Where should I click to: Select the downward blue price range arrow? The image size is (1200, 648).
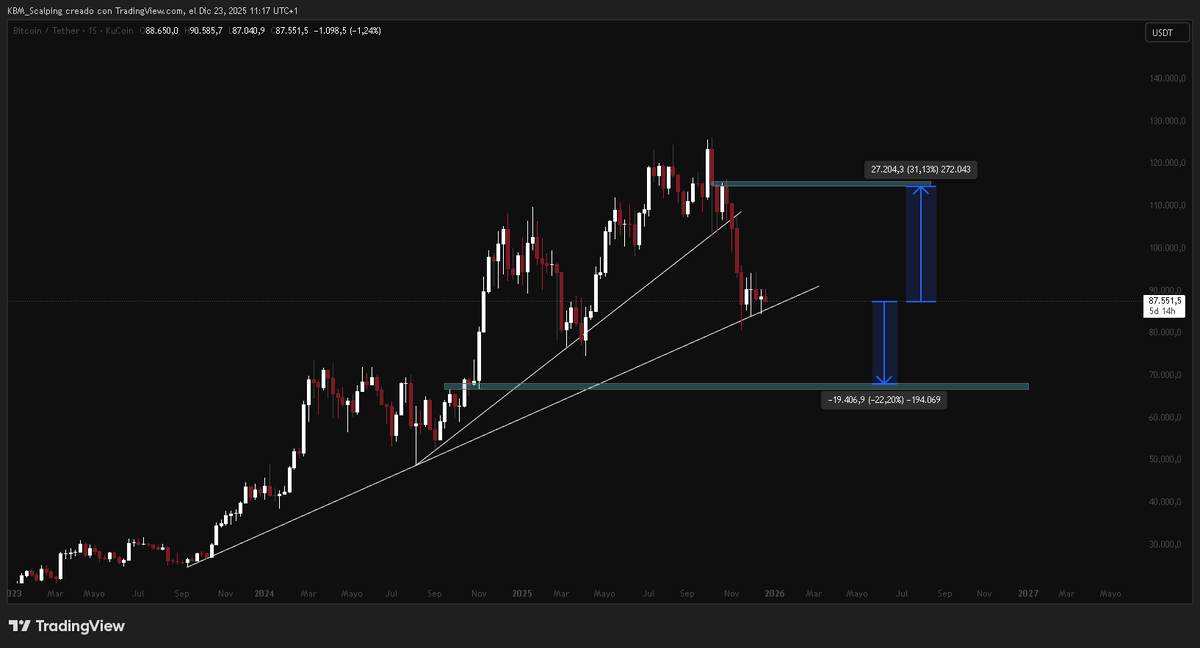coord(884,343)
